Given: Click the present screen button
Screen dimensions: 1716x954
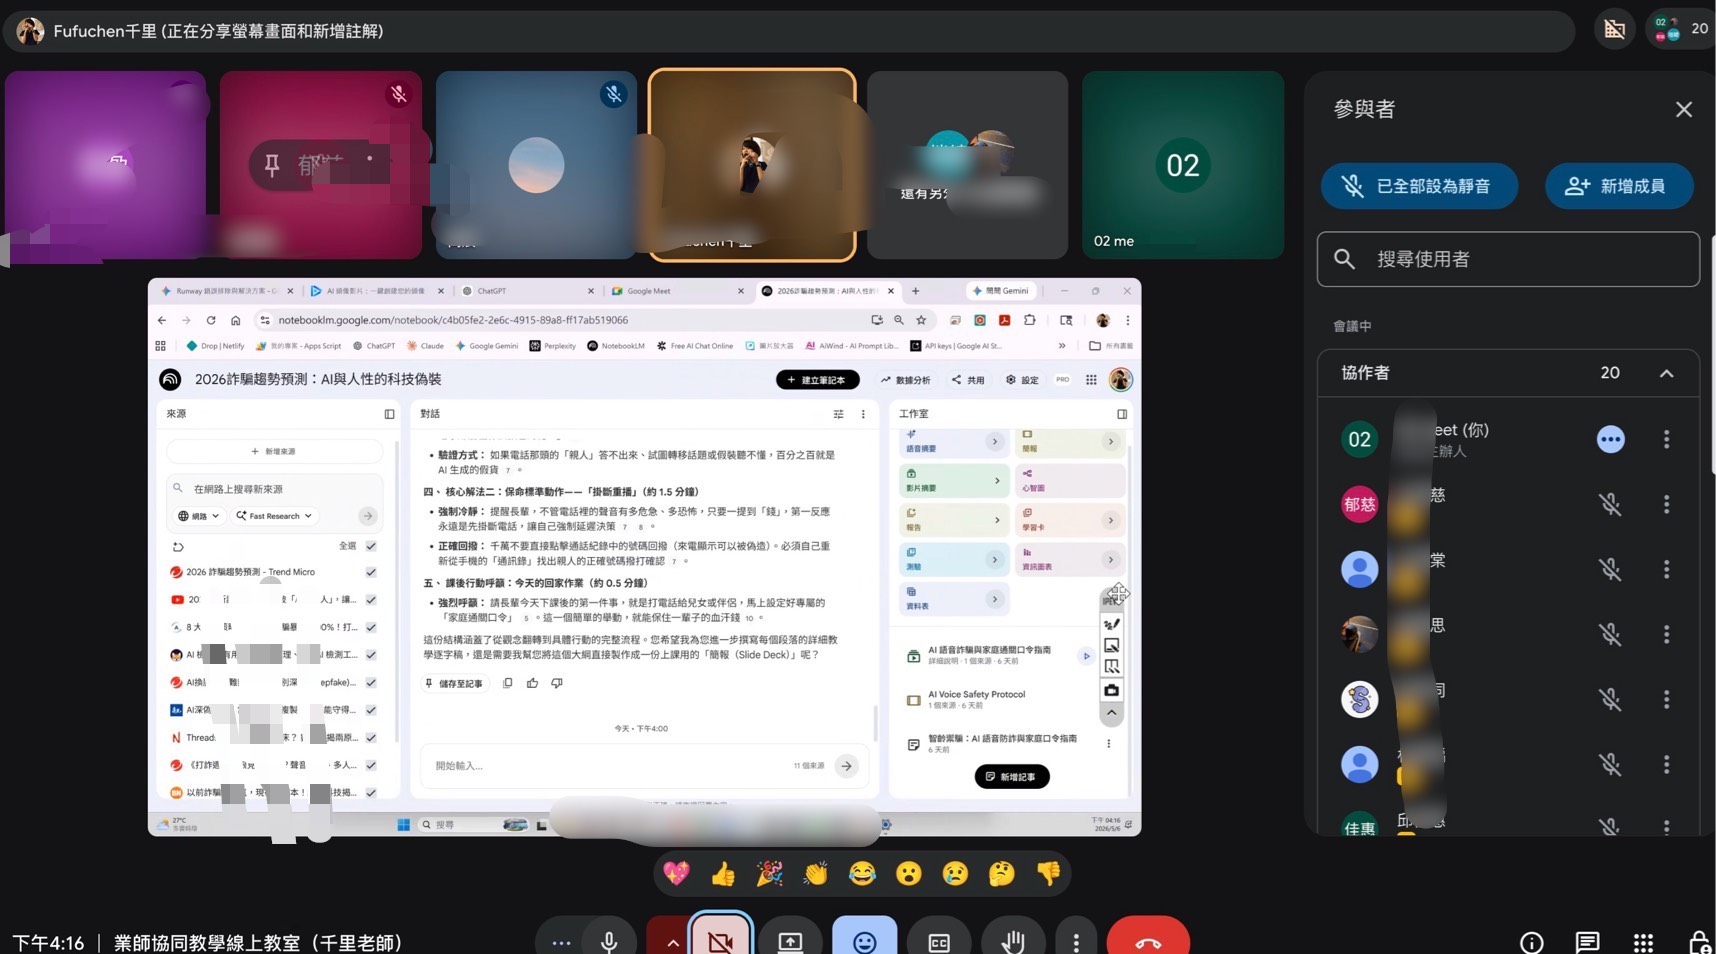Looking at the screenshot, I should (790, 941).
